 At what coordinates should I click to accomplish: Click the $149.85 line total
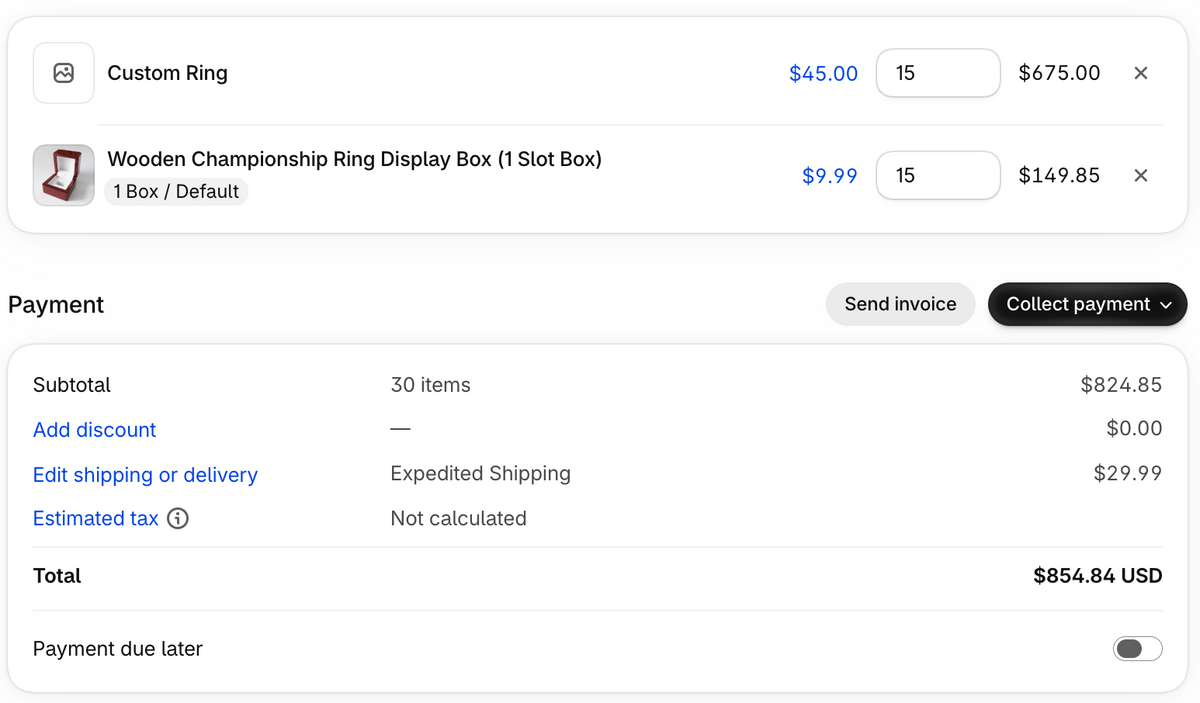[1059, 175]
